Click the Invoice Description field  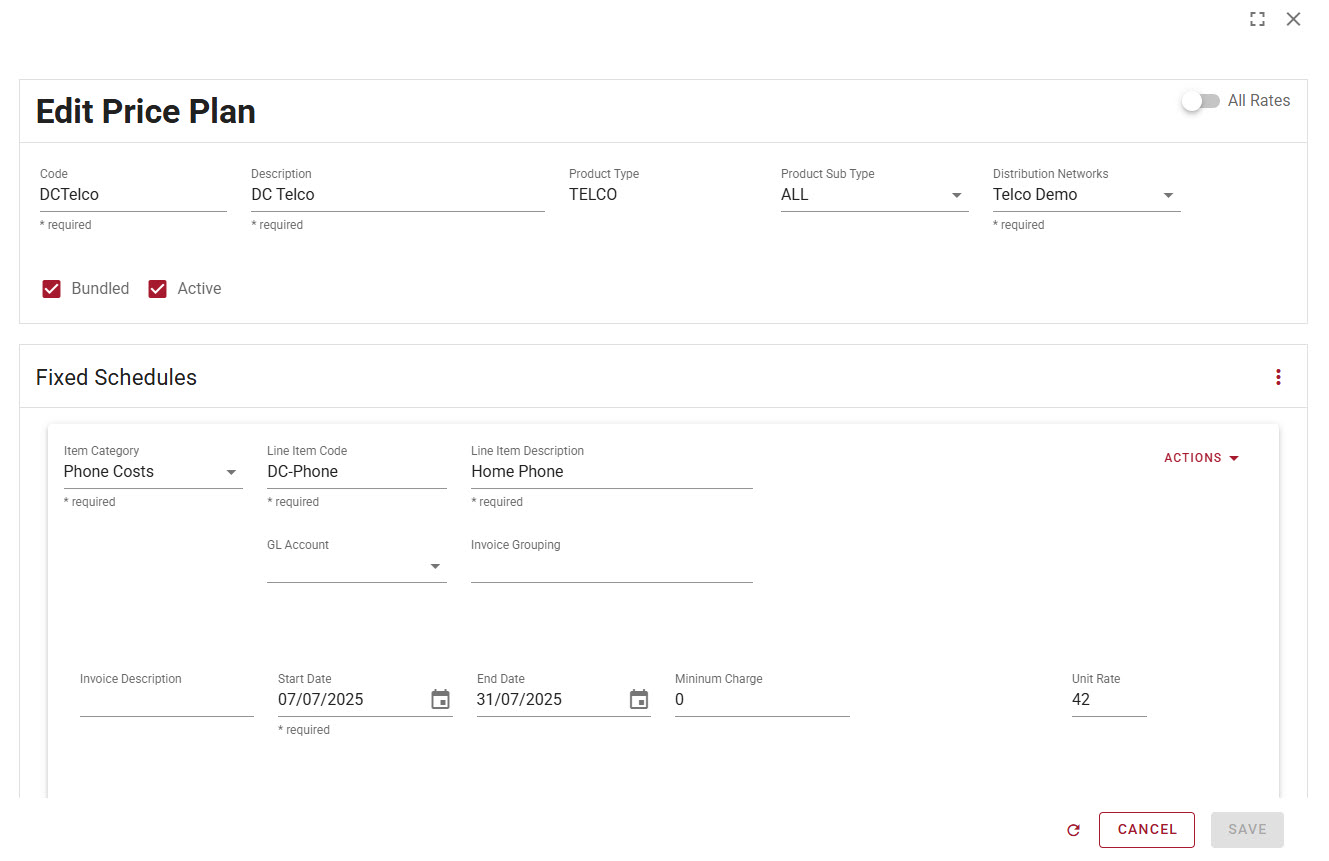pos(166,700)
